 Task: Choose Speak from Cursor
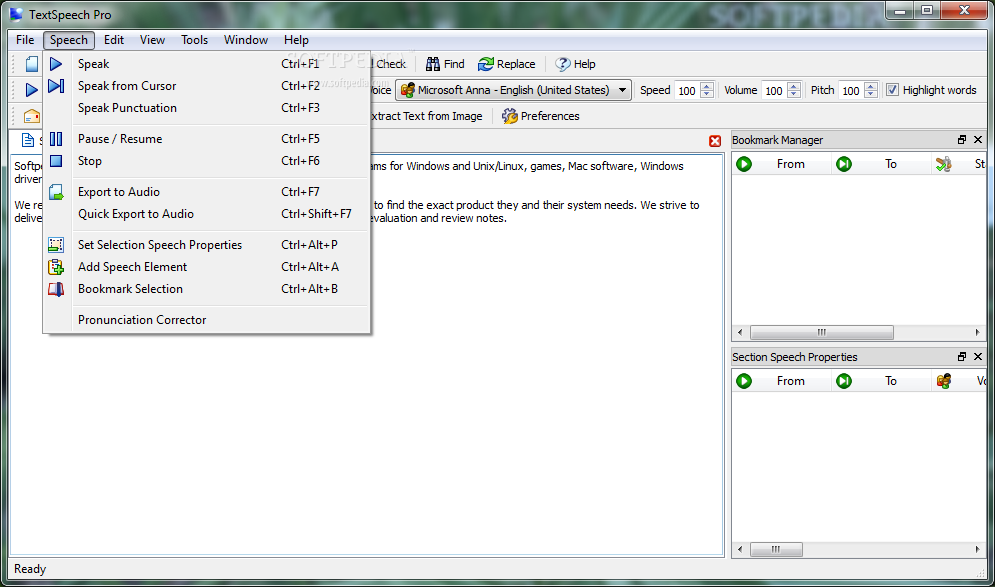(x=207, y=86)
